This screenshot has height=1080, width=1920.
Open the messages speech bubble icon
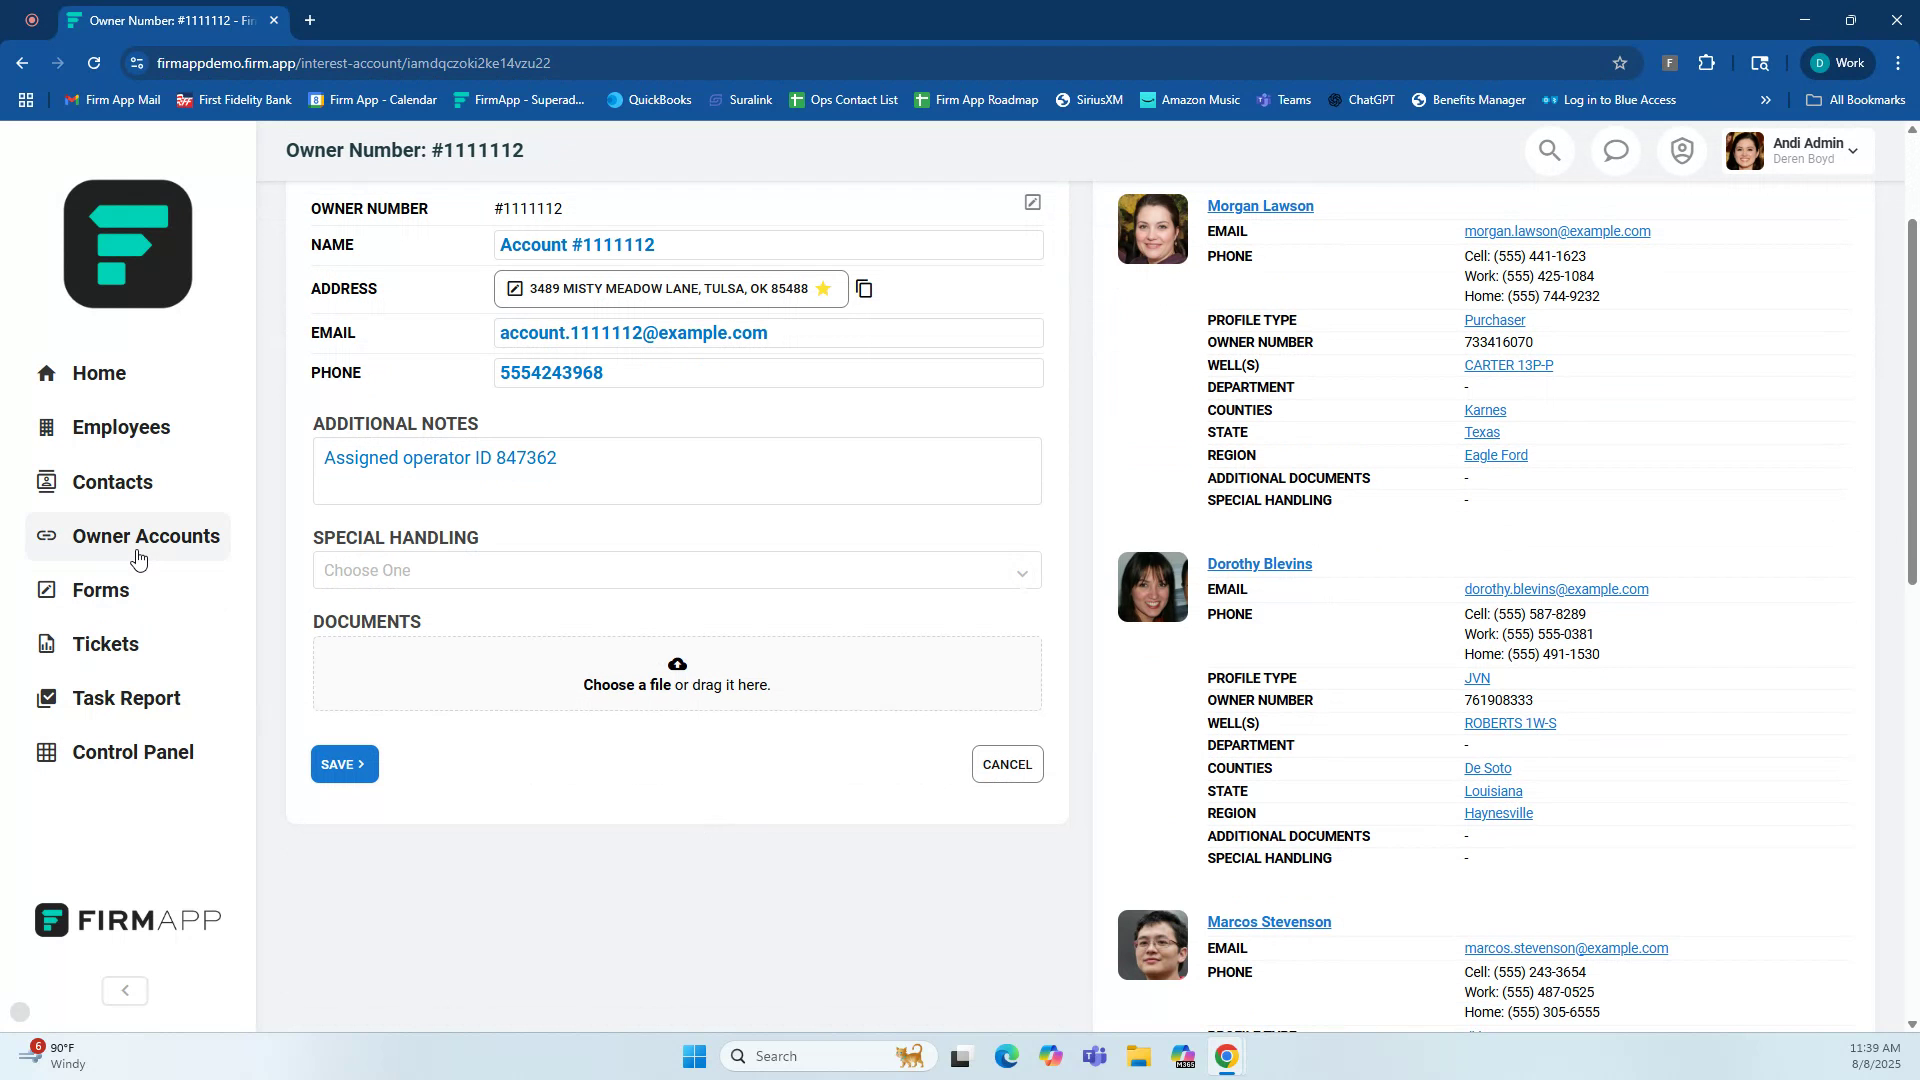1615,150
